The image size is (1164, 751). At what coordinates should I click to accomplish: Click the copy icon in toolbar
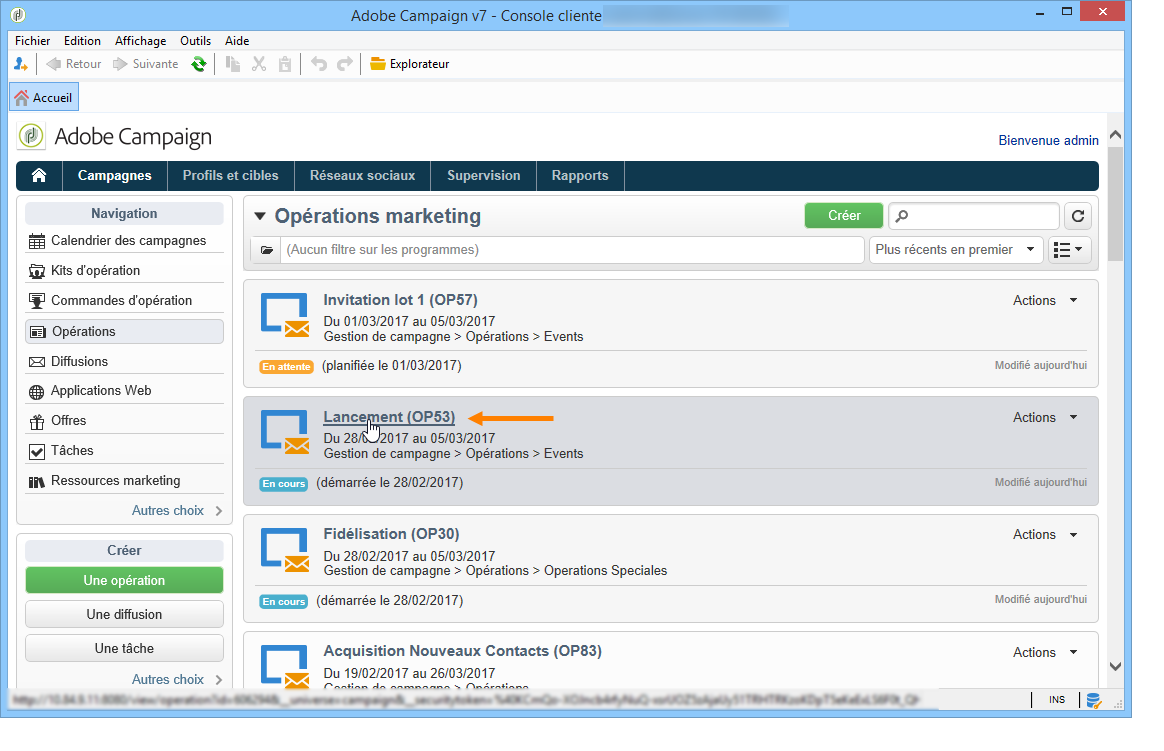pos(233,64)
